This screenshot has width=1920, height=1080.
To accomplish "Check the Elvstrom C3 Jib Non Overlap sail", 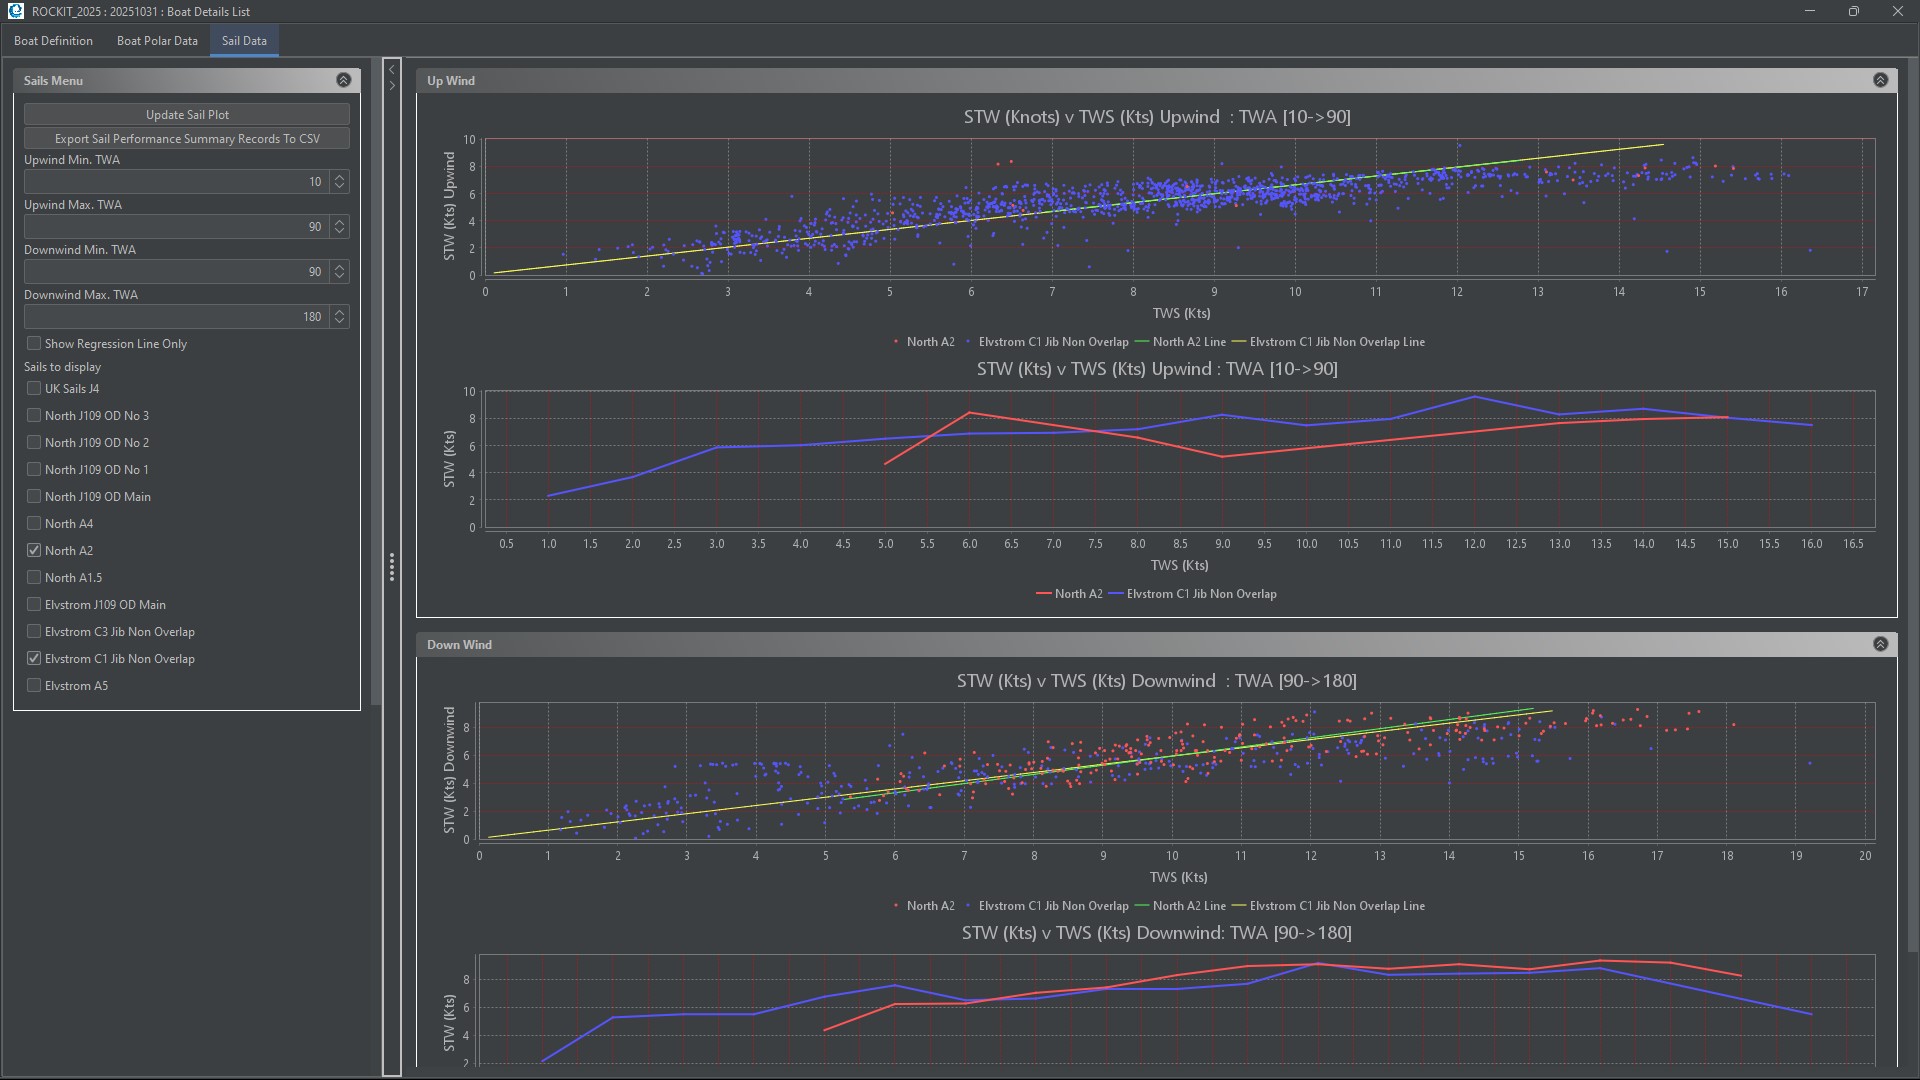I will point(34,631).
